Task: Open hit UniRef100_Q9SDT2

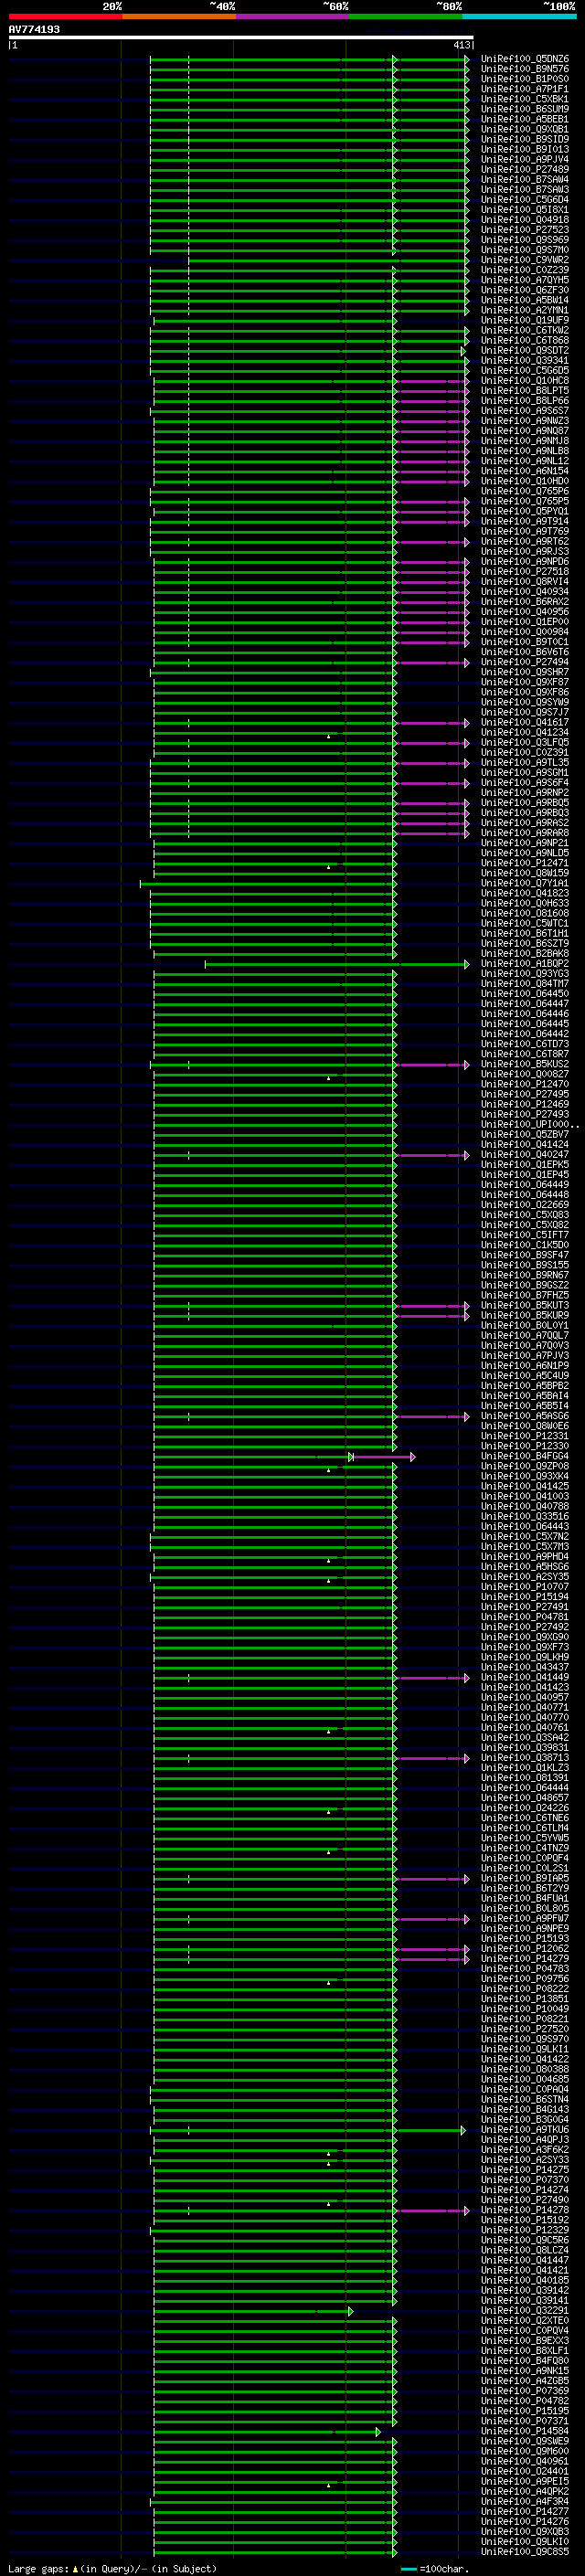Action: click(524, 350)
